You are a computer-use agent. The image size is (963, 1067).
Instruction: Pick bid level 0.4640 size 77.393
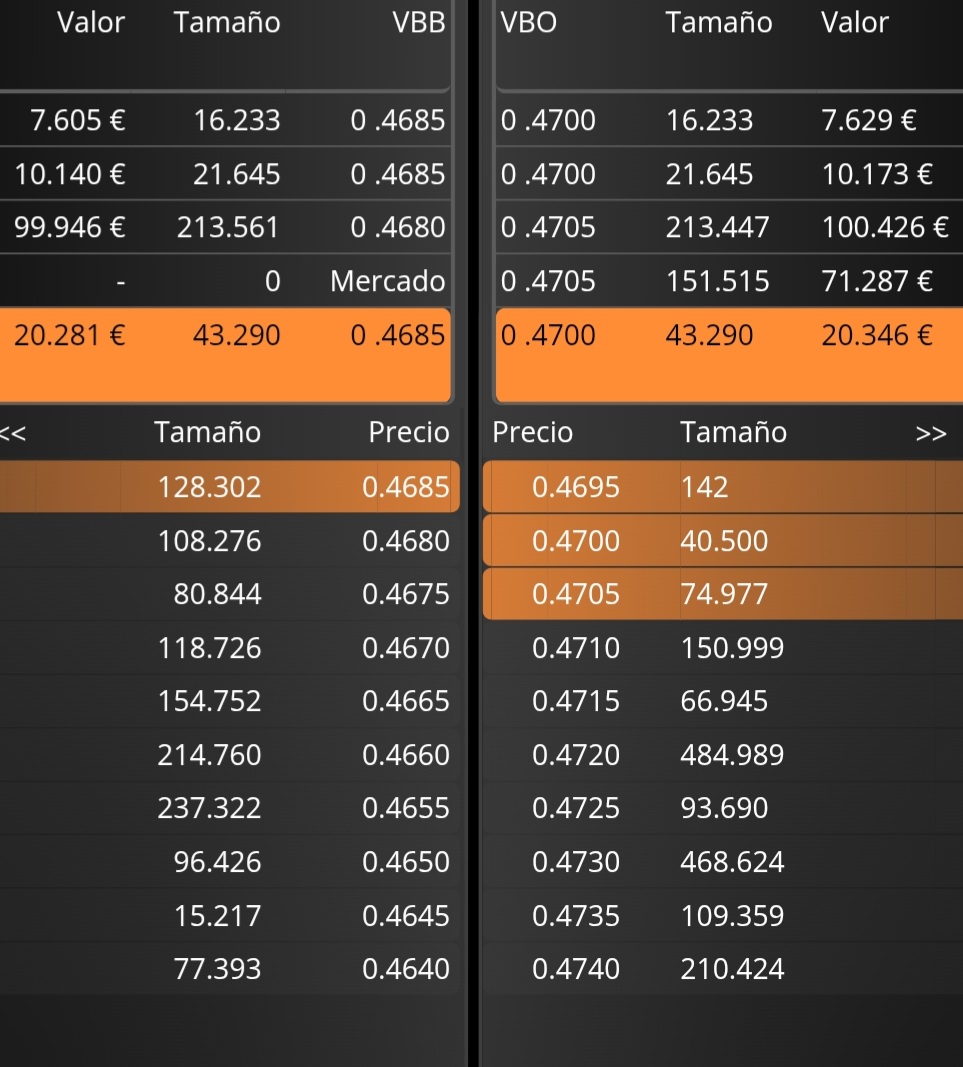tap(229, 968)
